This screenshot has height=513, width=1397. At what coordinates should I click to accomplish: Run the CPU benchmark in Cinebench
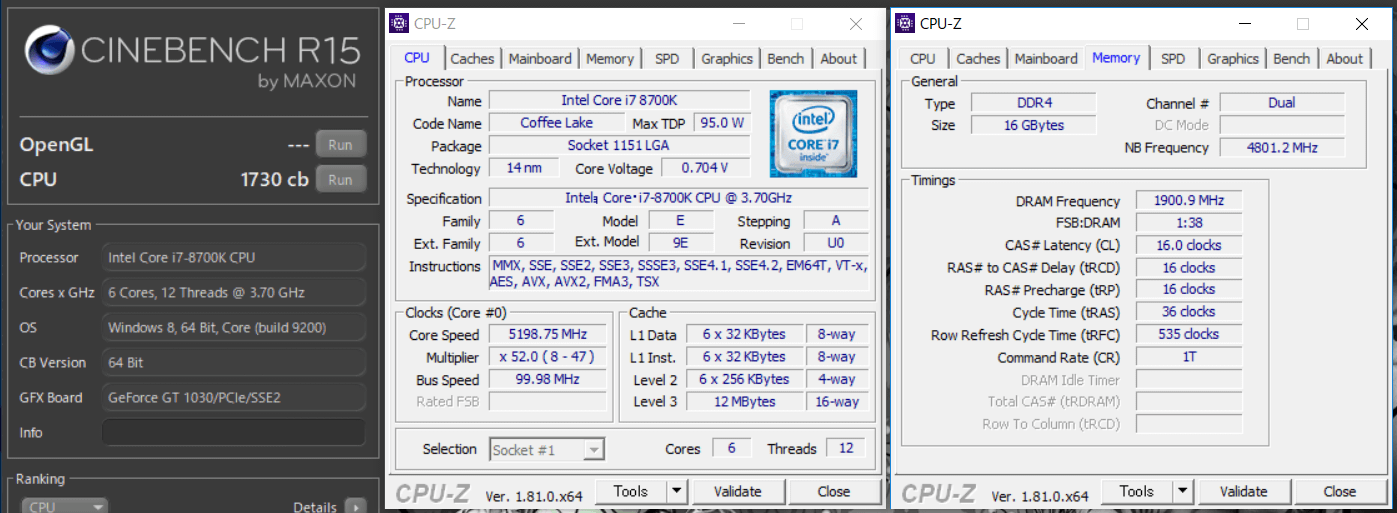coord(340,180)
